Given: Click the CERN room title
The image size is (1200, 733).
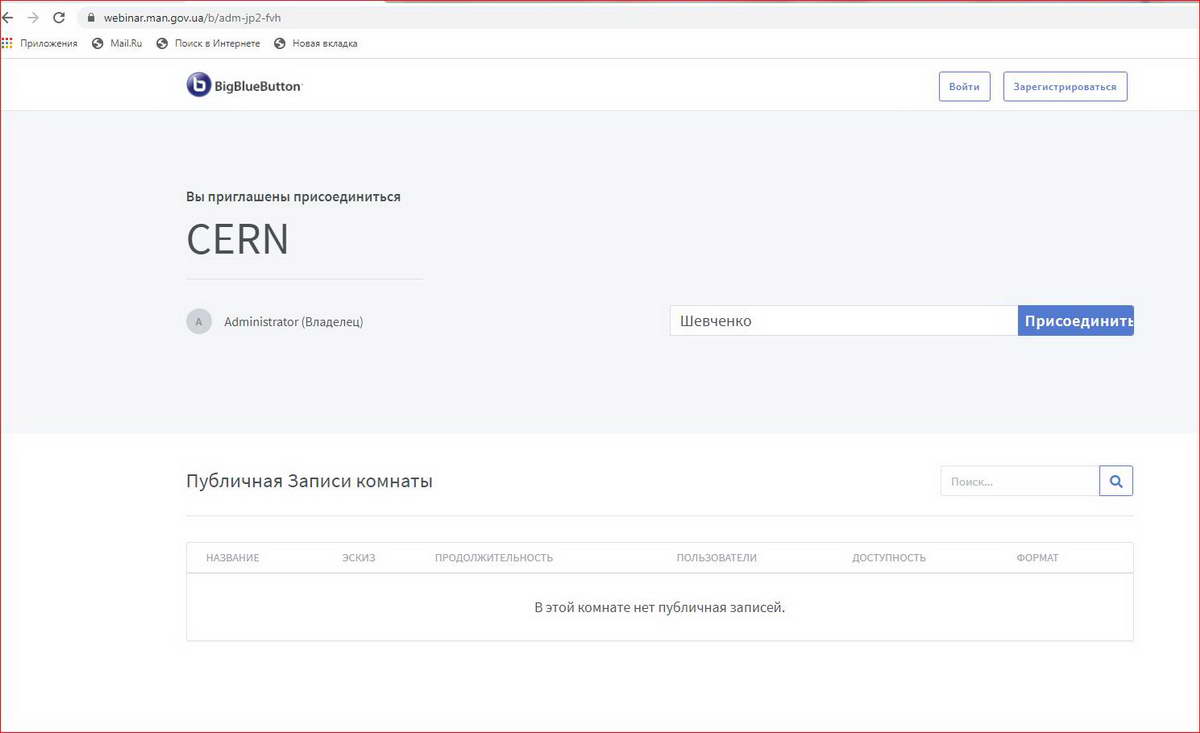Looking at the screenshot, I should click(x=237, y=240).
